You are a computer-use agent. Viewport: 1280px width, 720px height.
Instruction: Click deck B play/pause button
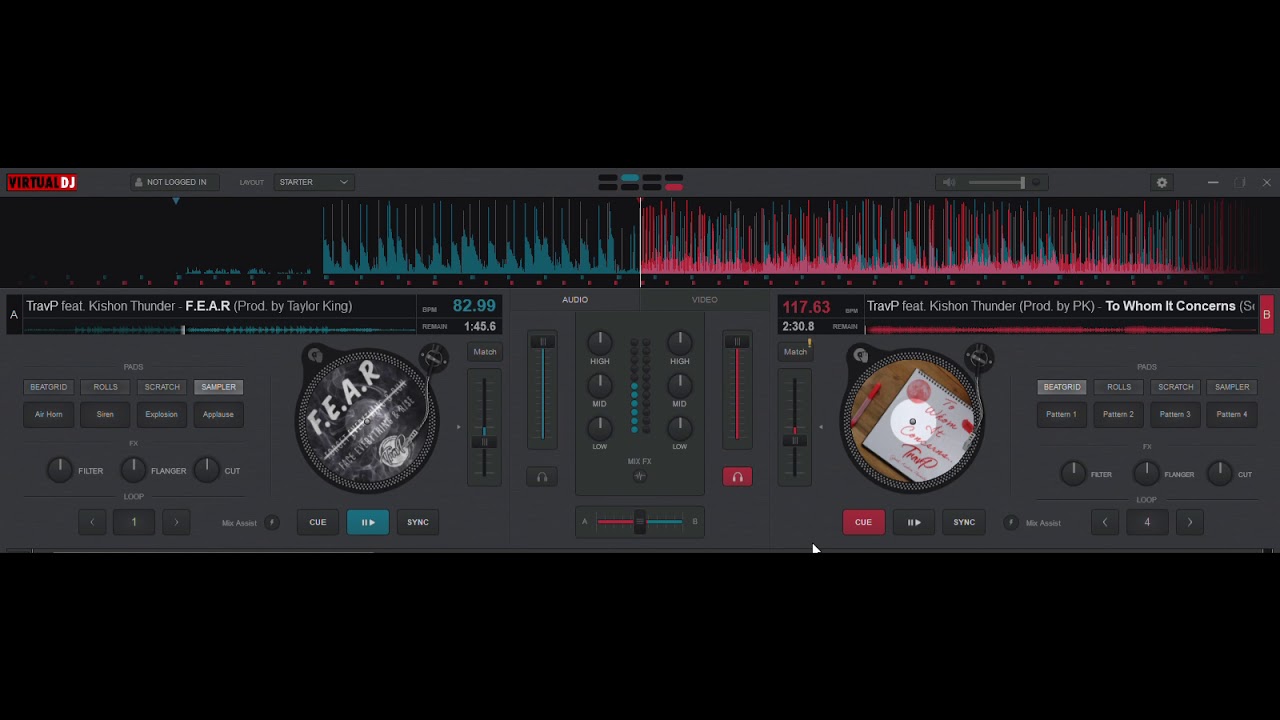click(x=914, y=522)
